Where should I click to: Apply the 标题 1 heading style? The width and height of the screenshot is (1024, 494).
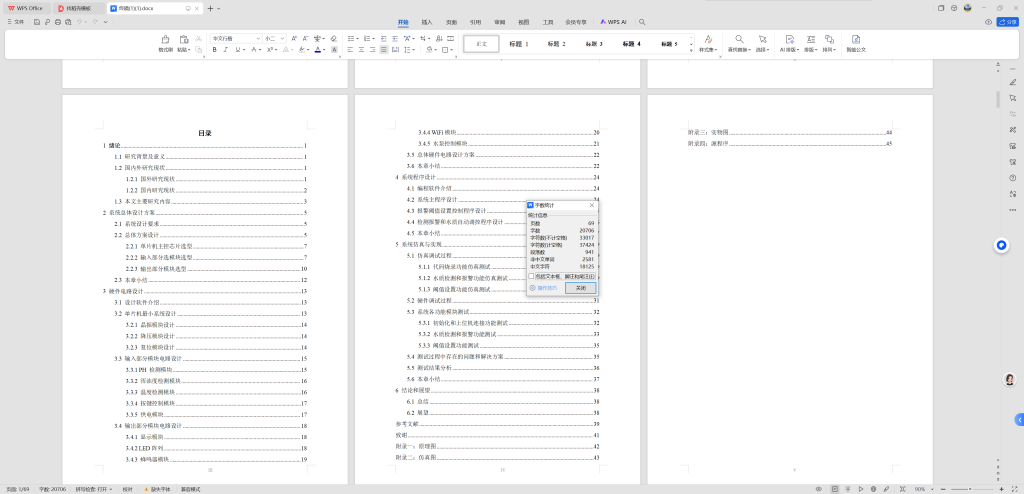(x=519, y=44)
